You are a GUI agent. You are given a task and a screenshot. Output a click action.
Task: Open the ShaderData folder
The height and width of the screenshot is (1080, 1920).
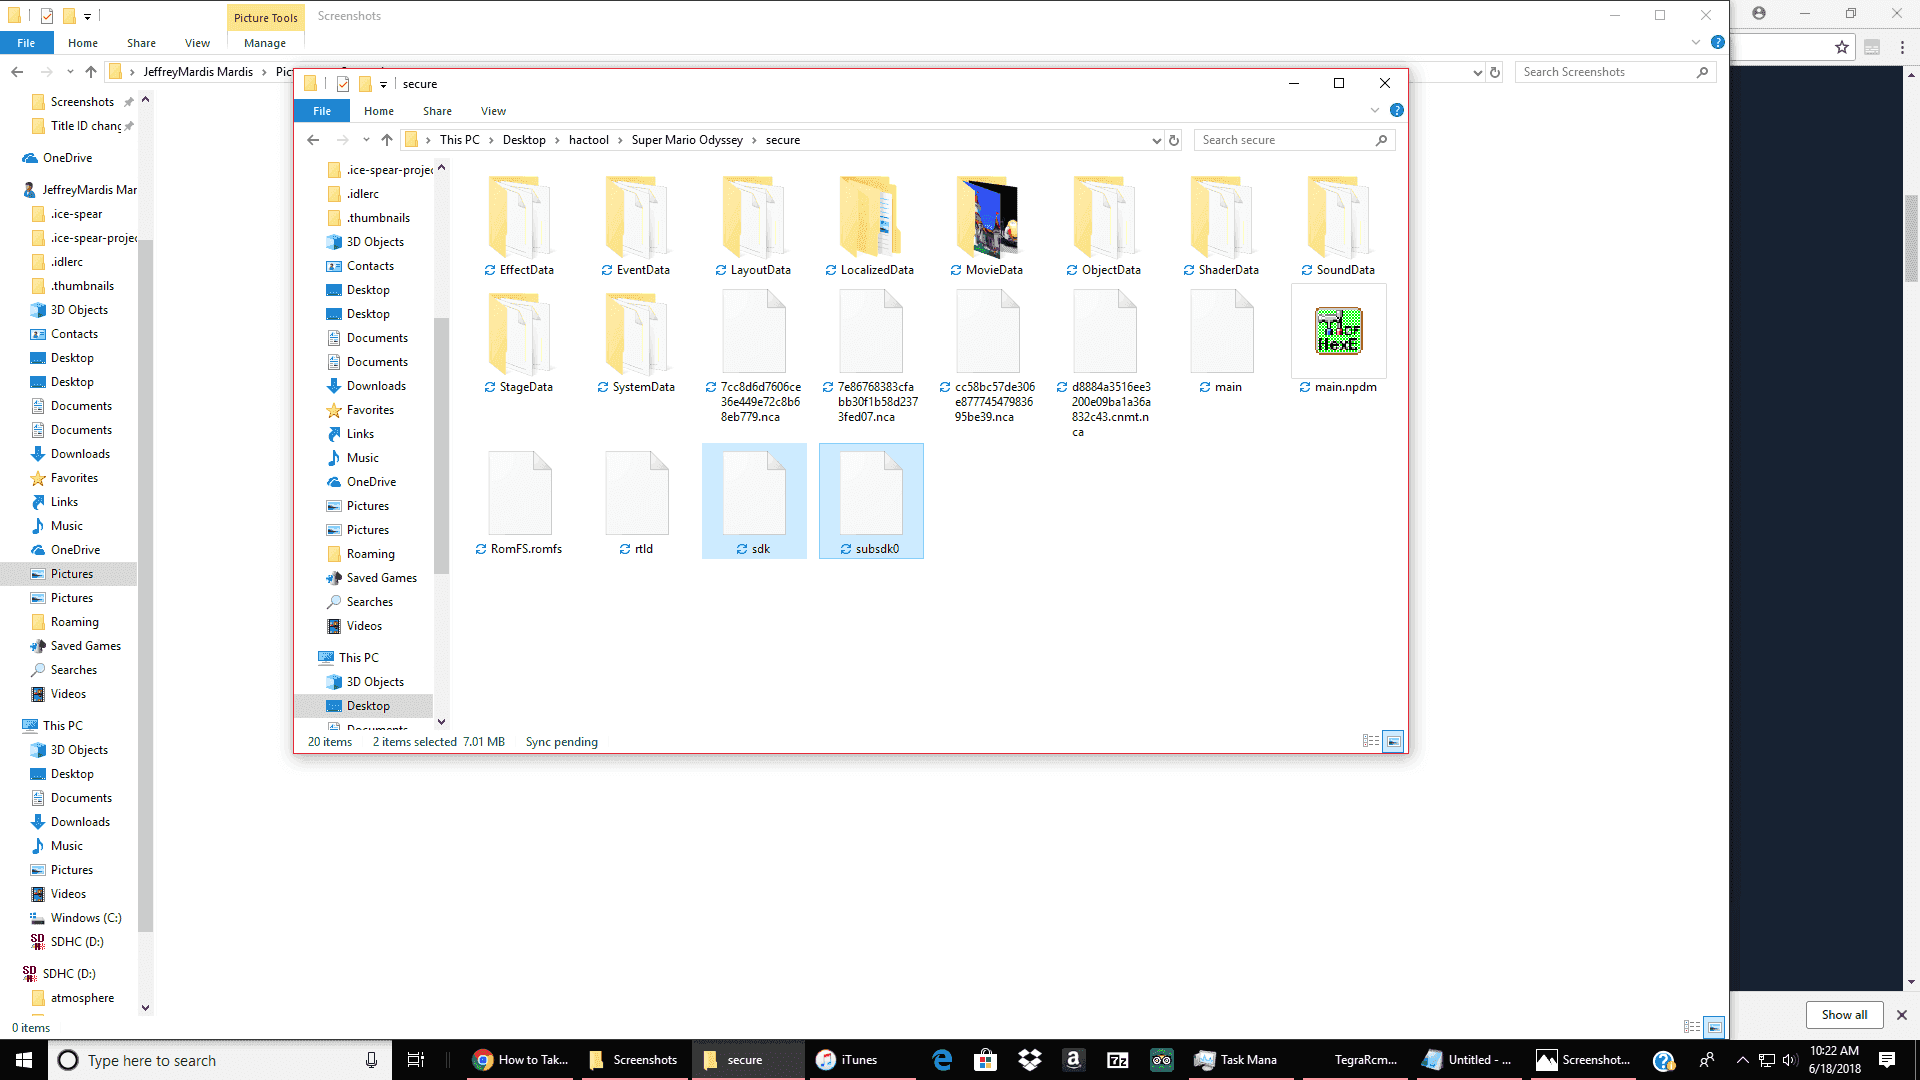1221,226
